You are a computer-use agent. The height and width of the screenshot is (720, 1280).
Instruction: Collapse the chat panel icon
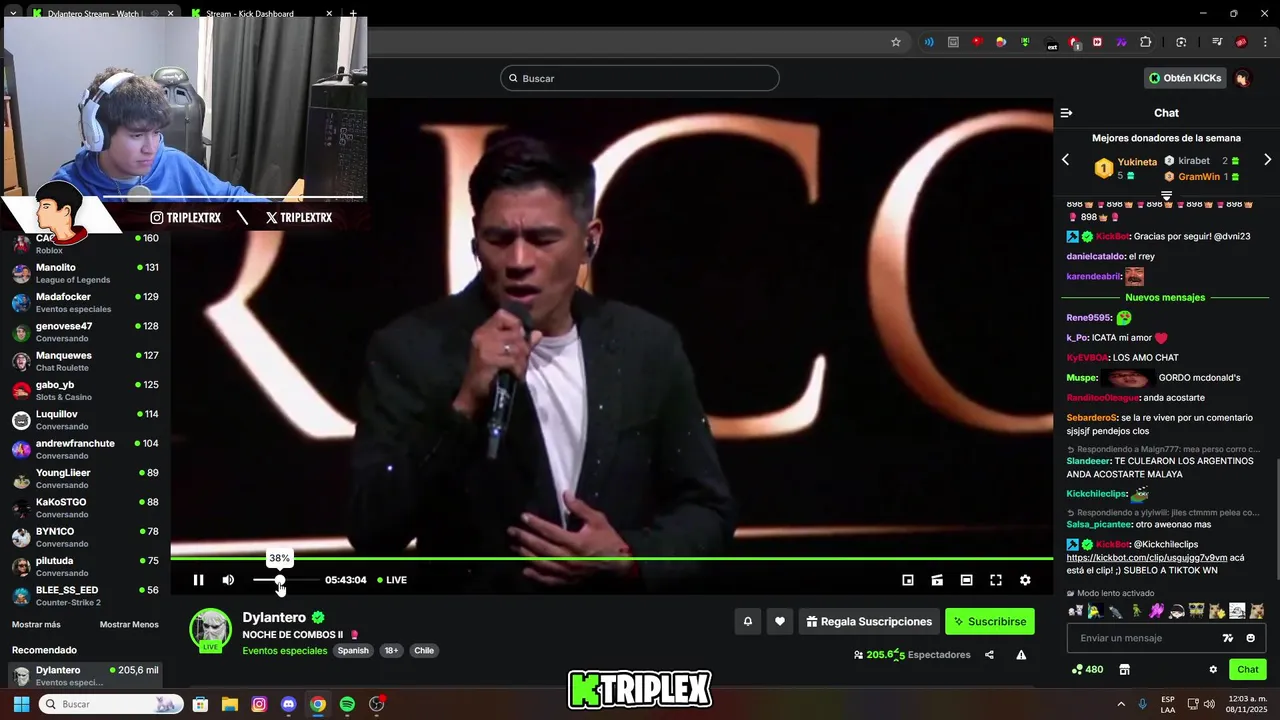coord(1066,113)
